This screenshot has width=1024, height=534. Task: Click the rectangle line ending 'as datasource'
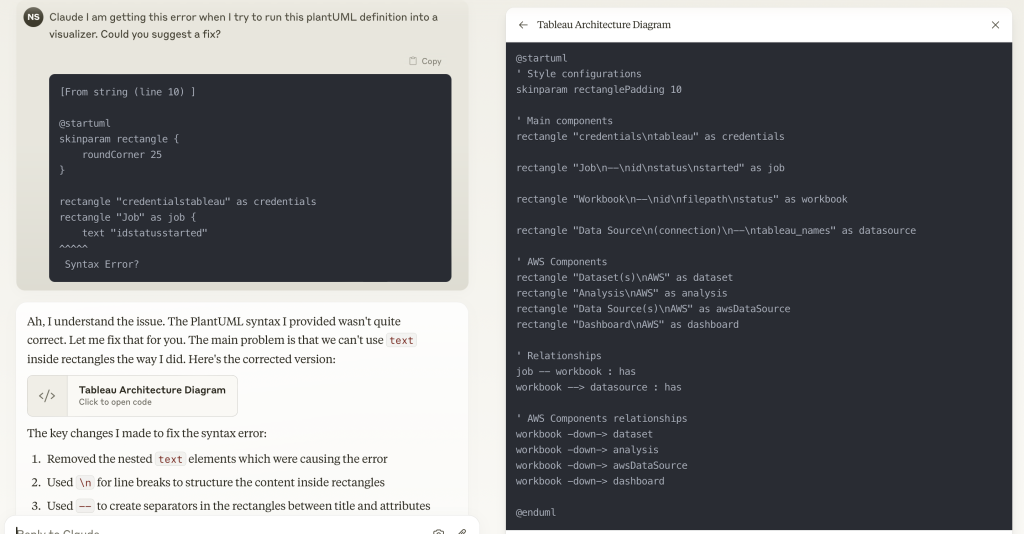[x=716, y=230]
